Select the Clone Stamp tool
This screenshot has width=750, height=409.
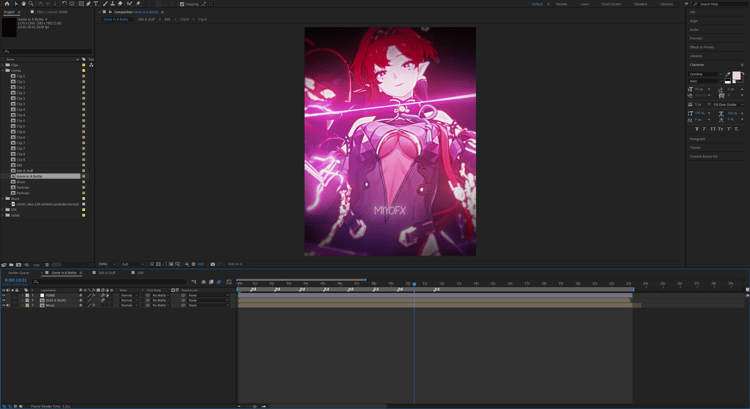(x=112, y=4)
